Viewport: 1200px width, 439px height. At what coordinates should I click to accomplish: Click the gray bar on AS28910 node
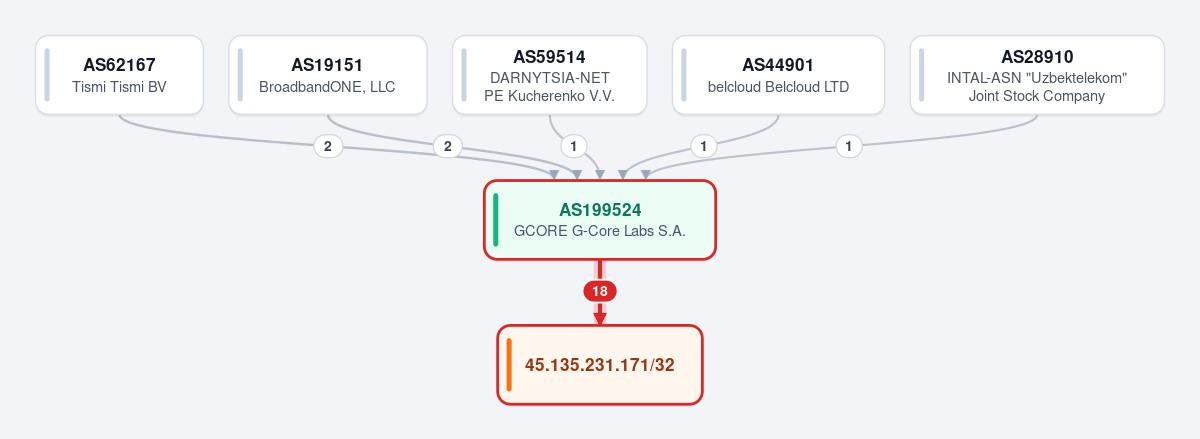922,75
